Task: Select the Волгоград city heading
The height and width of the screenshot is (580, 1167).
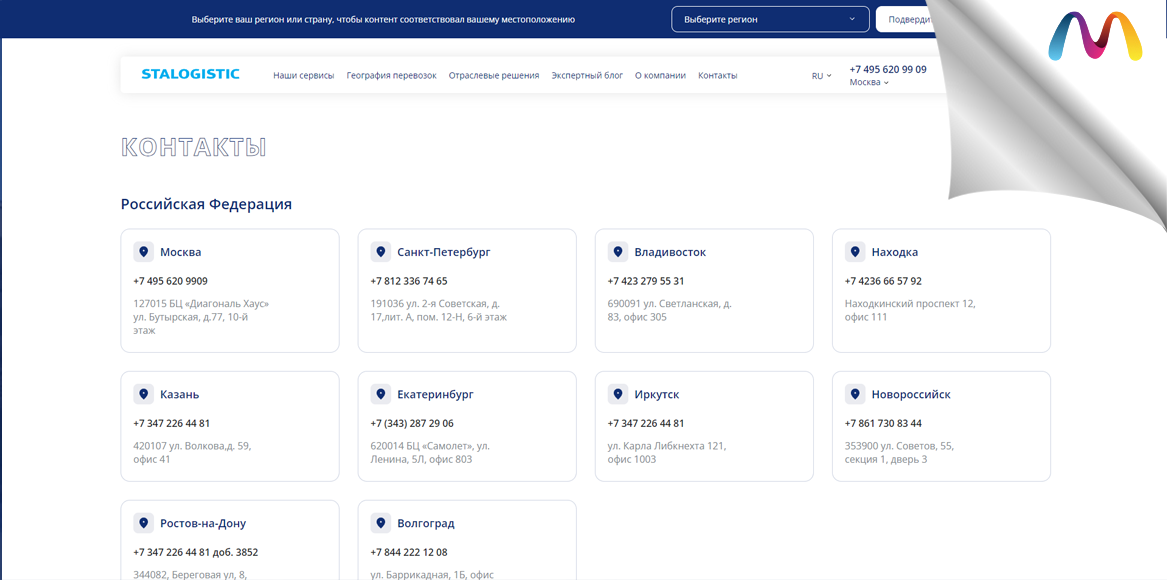Action: (426, 523)
